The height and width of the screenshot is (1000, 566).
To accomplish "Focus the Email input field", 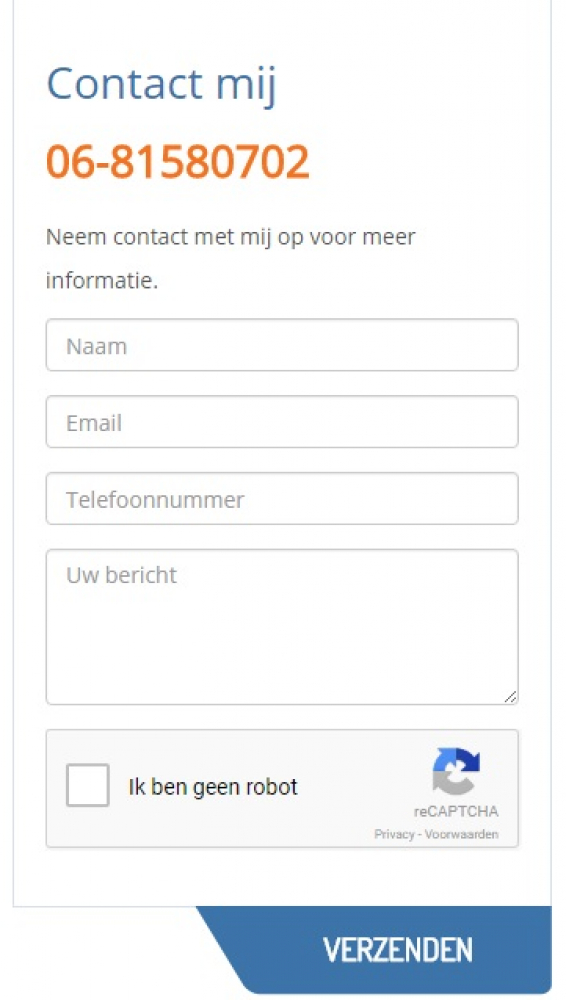I will tap(282, 422).
